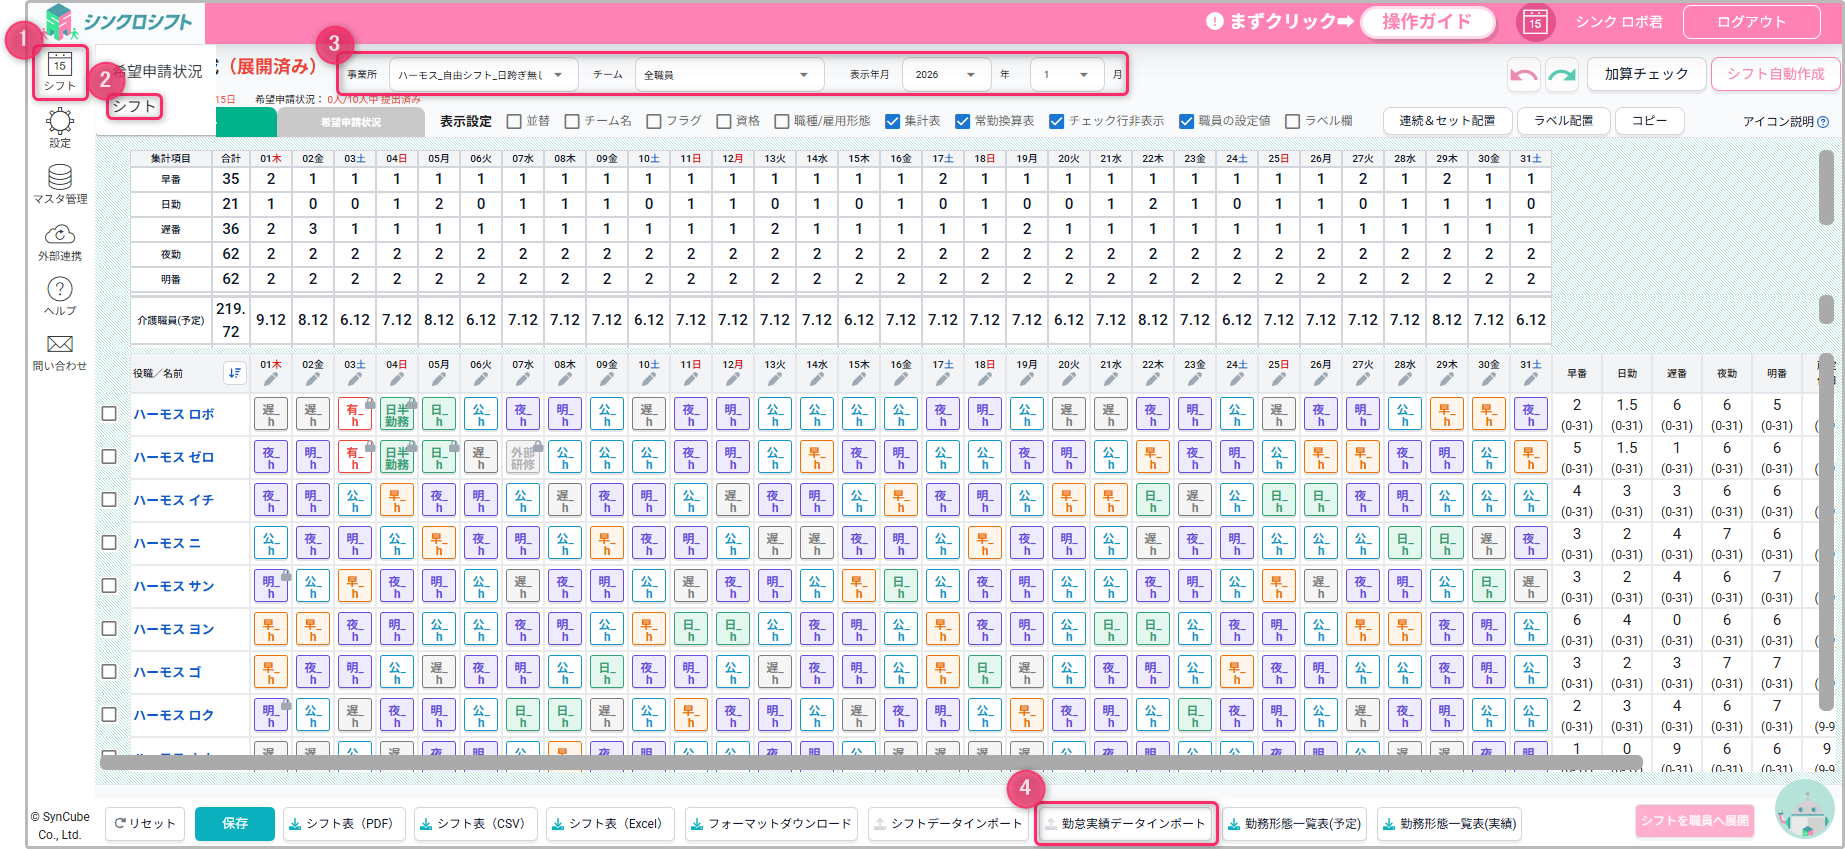Image resolution: width=1845 pixels, height=849 pixels.
Task: Select the row checkbox for ハーモス ロボ
Action: (x=109, y=414)
